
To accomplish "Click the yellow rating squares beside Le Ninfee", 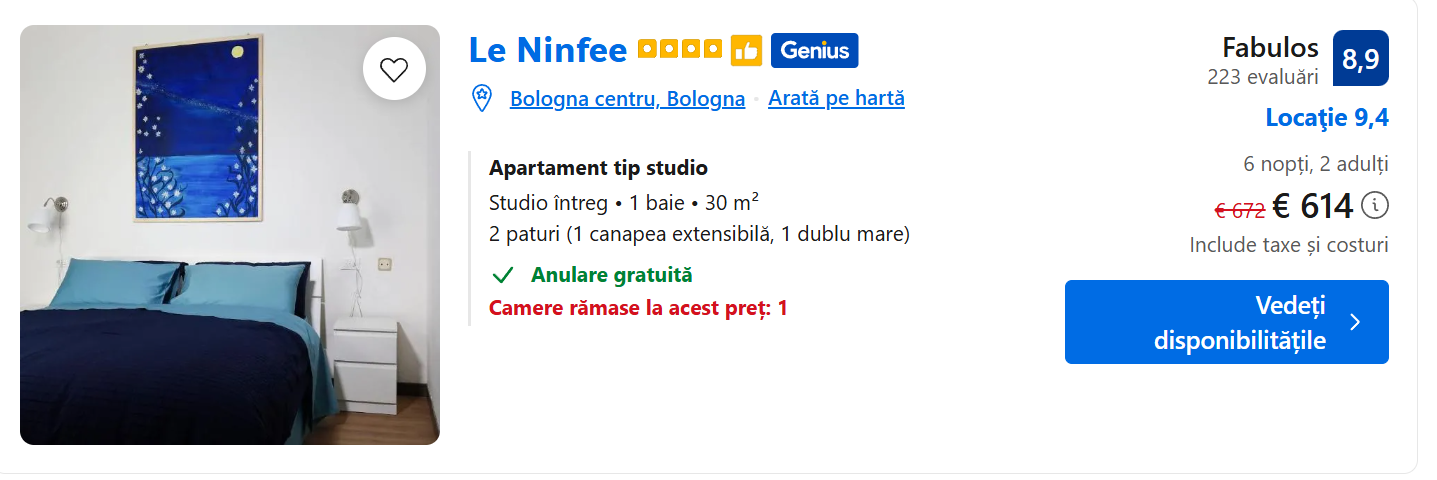I will click(x=680, y=49).
